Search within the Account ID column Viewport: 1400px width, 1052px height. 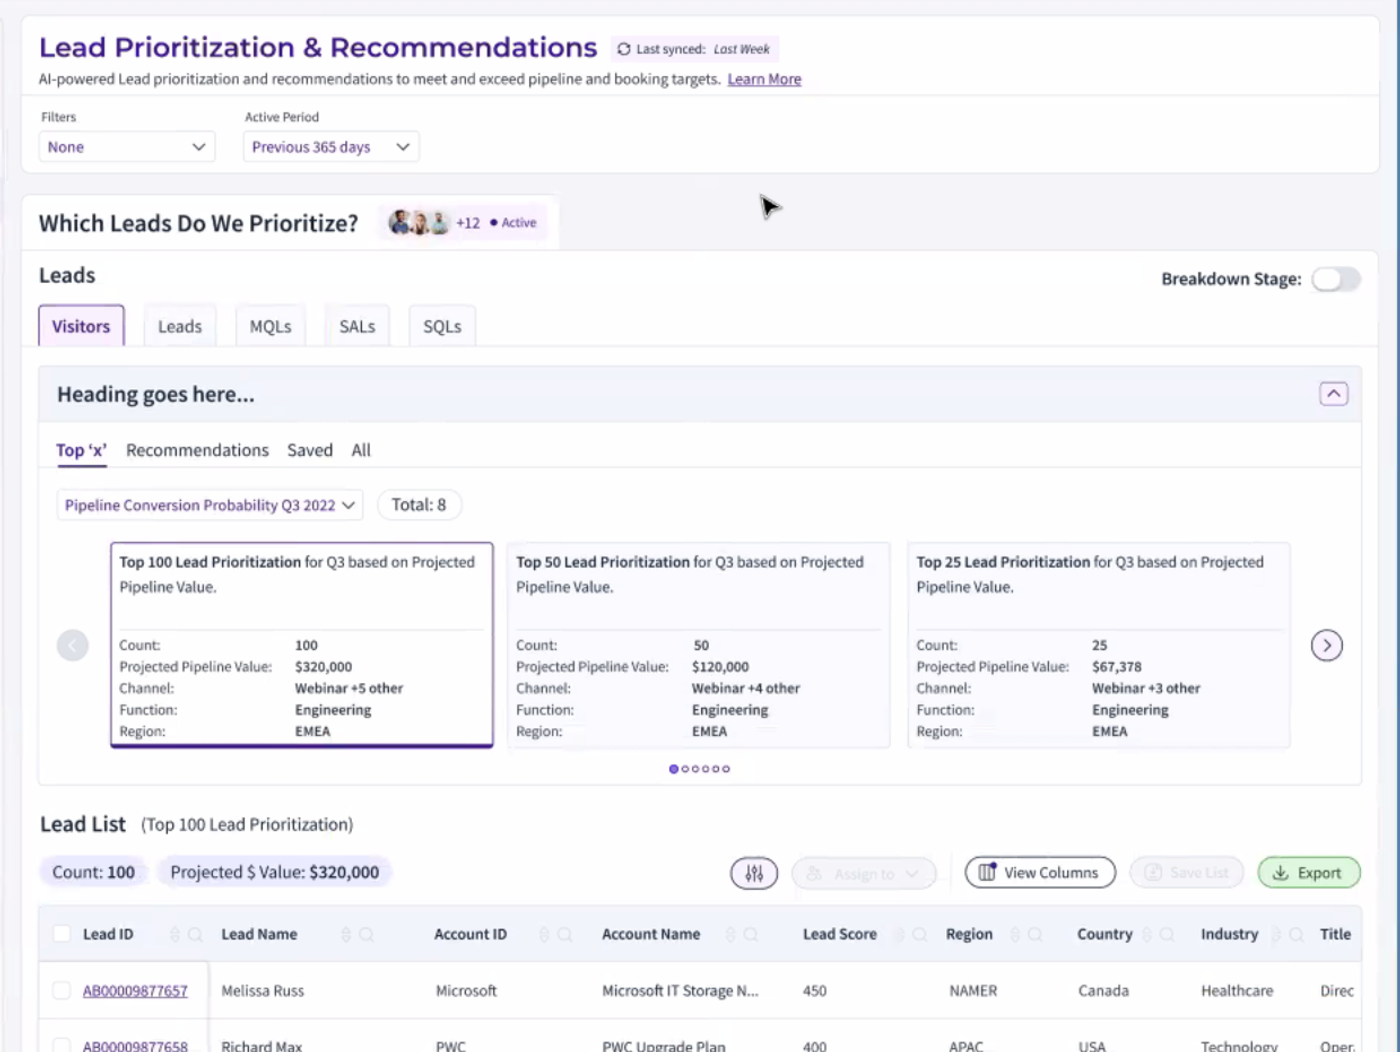(x=564, y=934)
